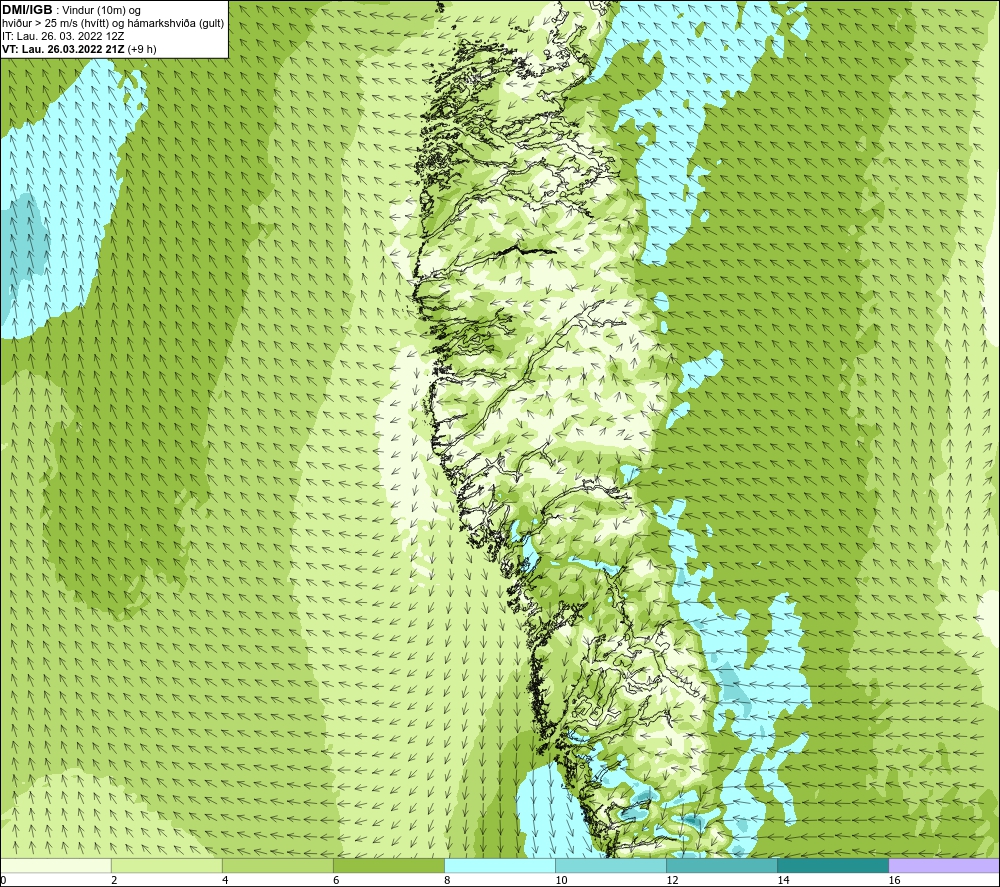The width and height of the screenshot is (1000, 887).
Task: Click the scale label '14'
Action: point(783,881)
